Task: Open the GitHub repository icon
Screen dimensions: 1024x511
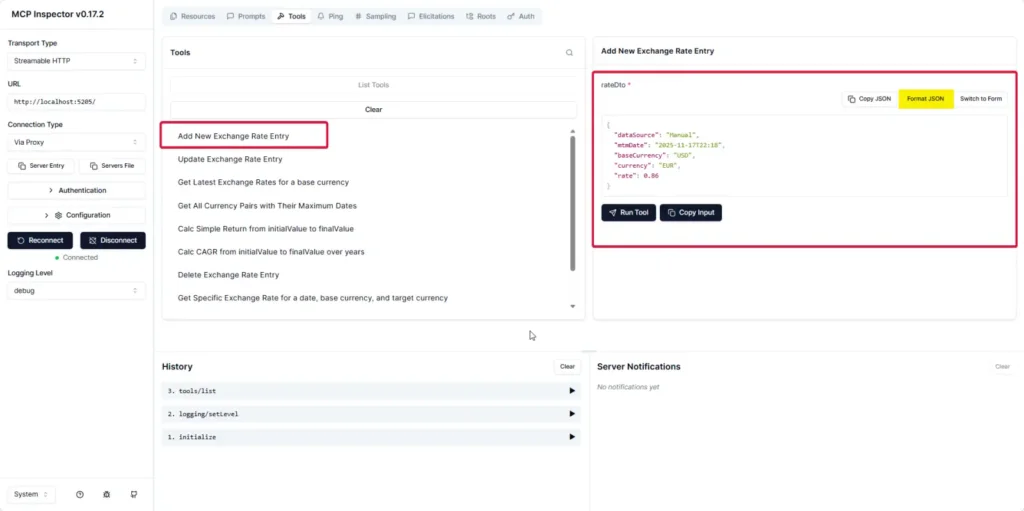Action: [133, 494]
